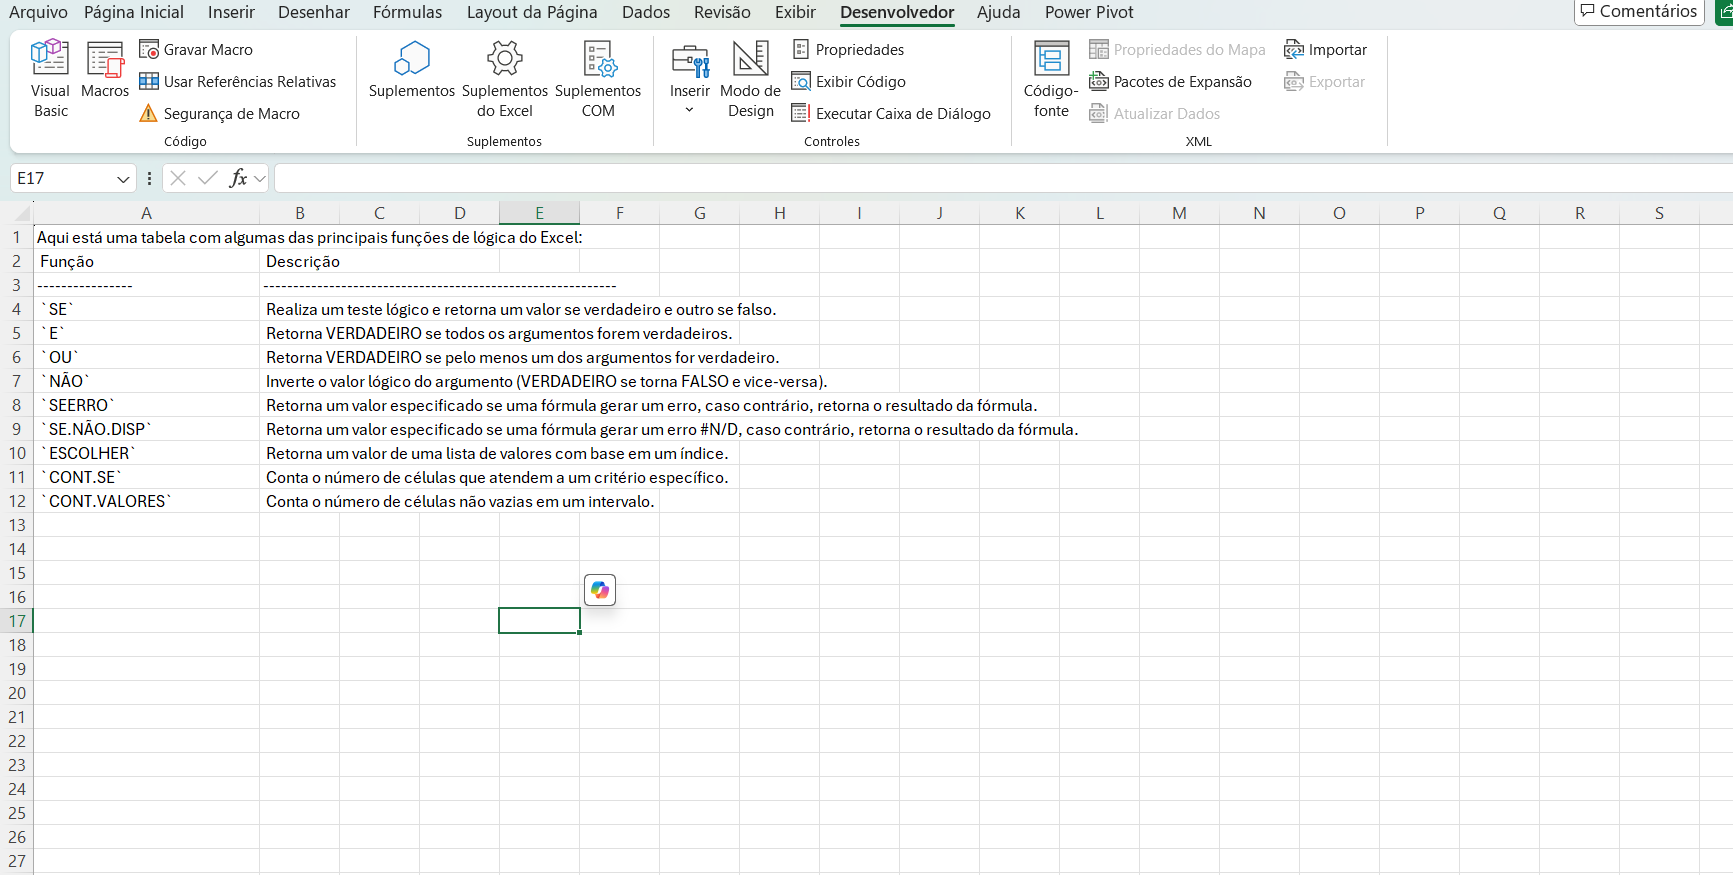This screenshot has height=875, width=1733.
Task: Open the Arquivo menu
Action: click(x=38, y=12)
